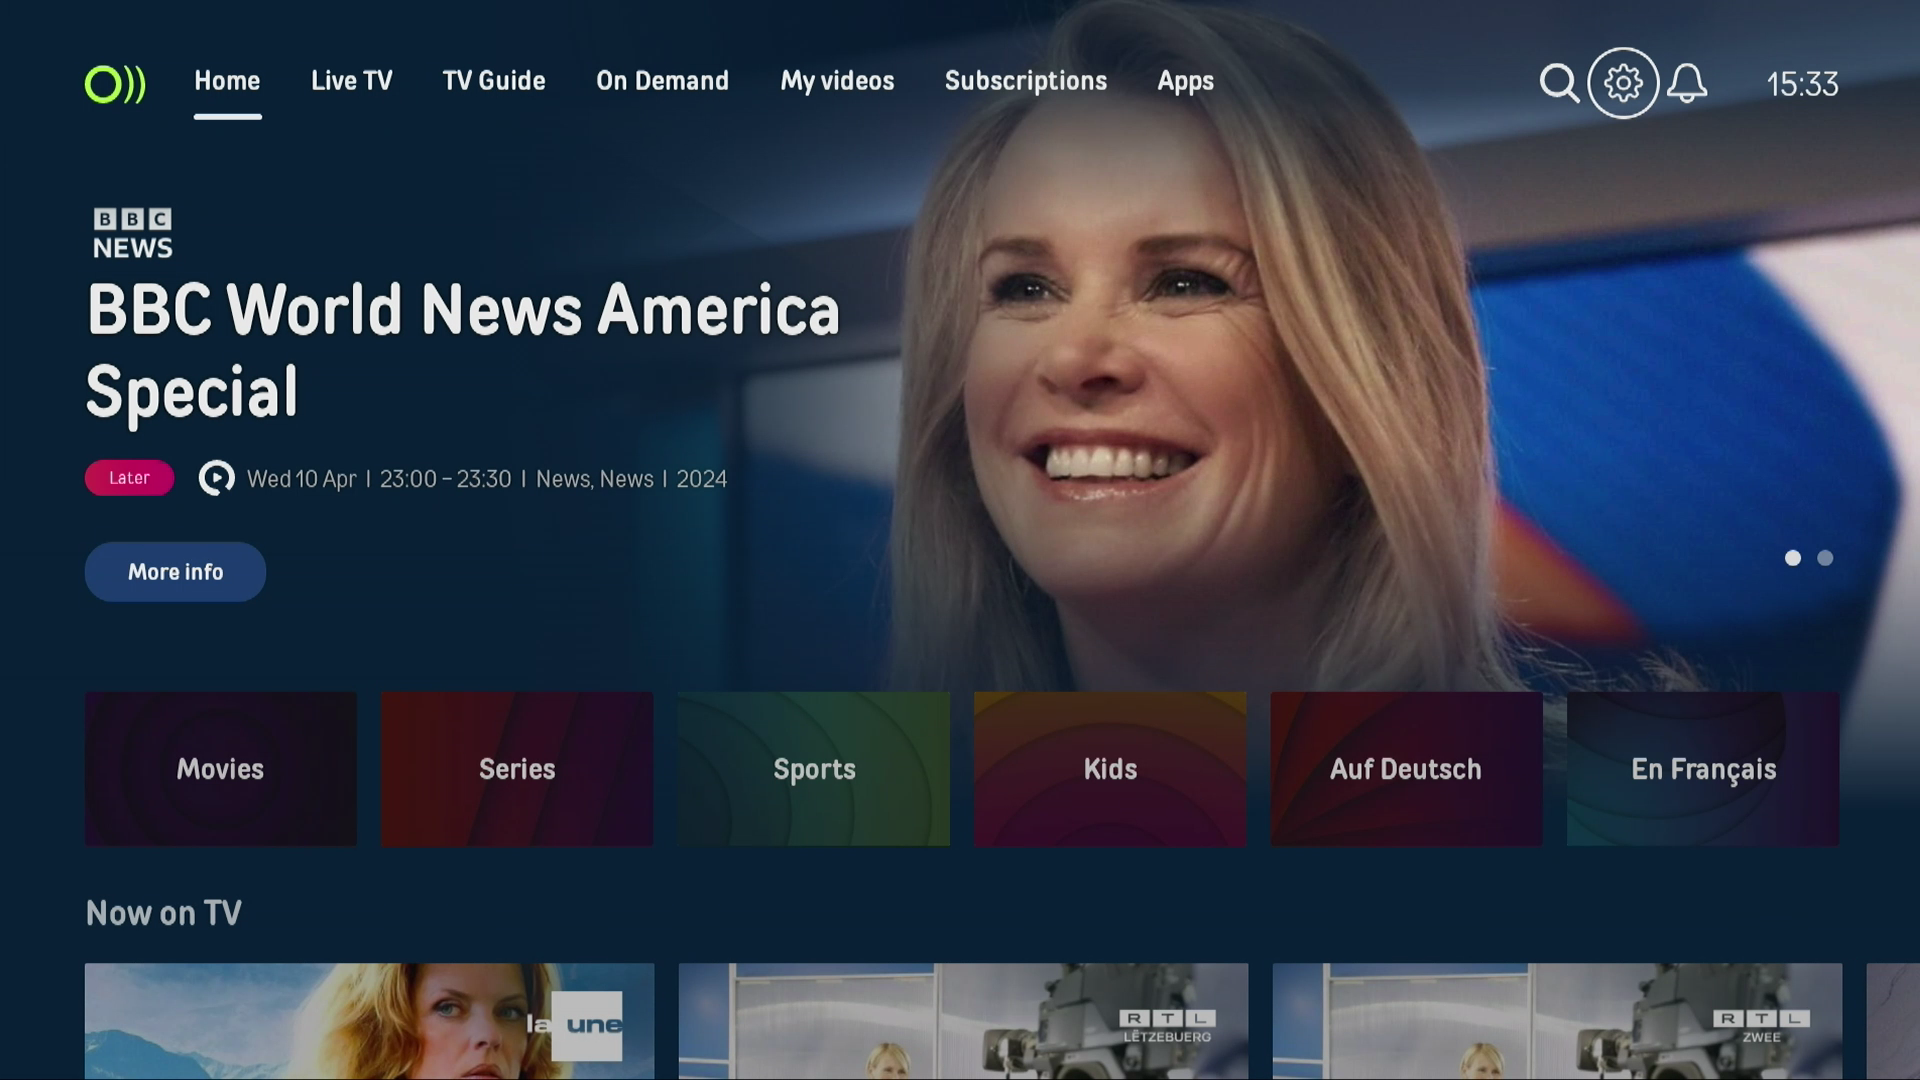Open the TV Guide tab
1920x1080 pixels.
pos(494,81)
